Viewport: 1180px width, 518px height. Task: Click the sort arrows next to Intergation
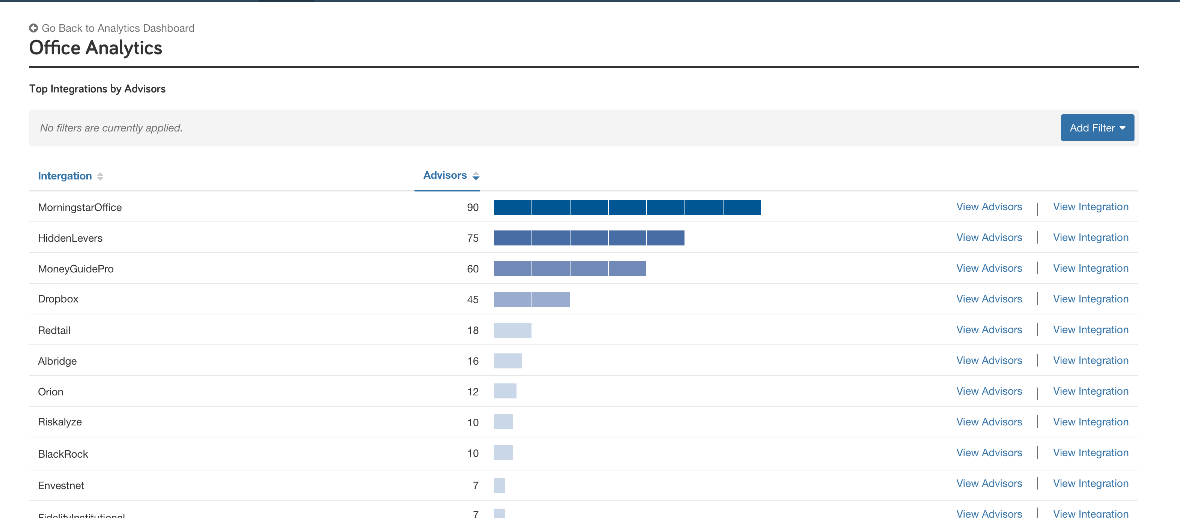tap(100, 176)
